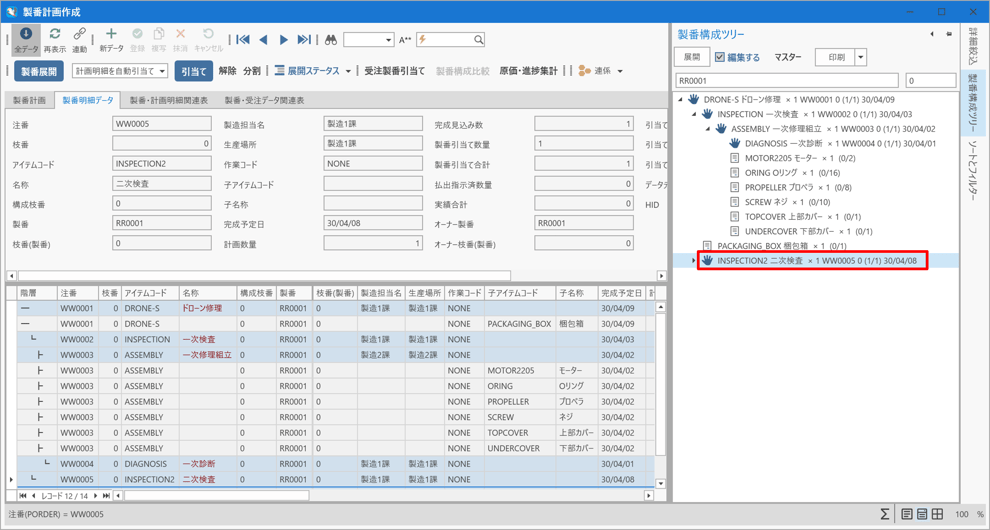Click the 全データ (all data) toolbar icon

[26, 39]
